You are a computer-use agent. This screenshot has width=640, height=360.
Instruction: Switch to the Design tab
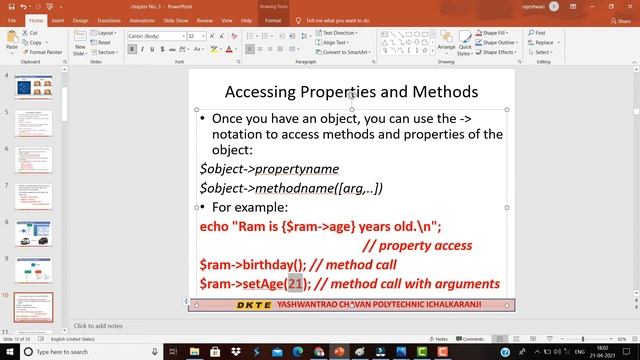tap(80, 20)
